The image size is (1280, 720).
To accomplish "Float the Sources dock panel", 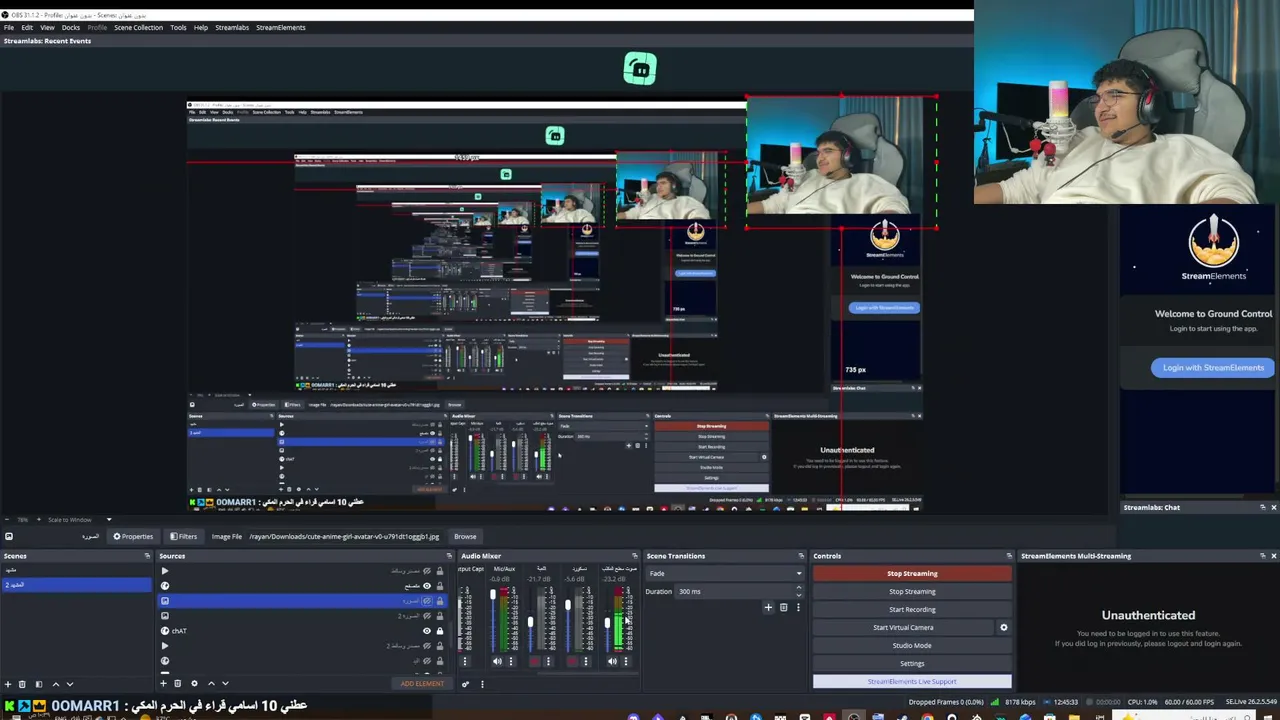I will point(449,556).
